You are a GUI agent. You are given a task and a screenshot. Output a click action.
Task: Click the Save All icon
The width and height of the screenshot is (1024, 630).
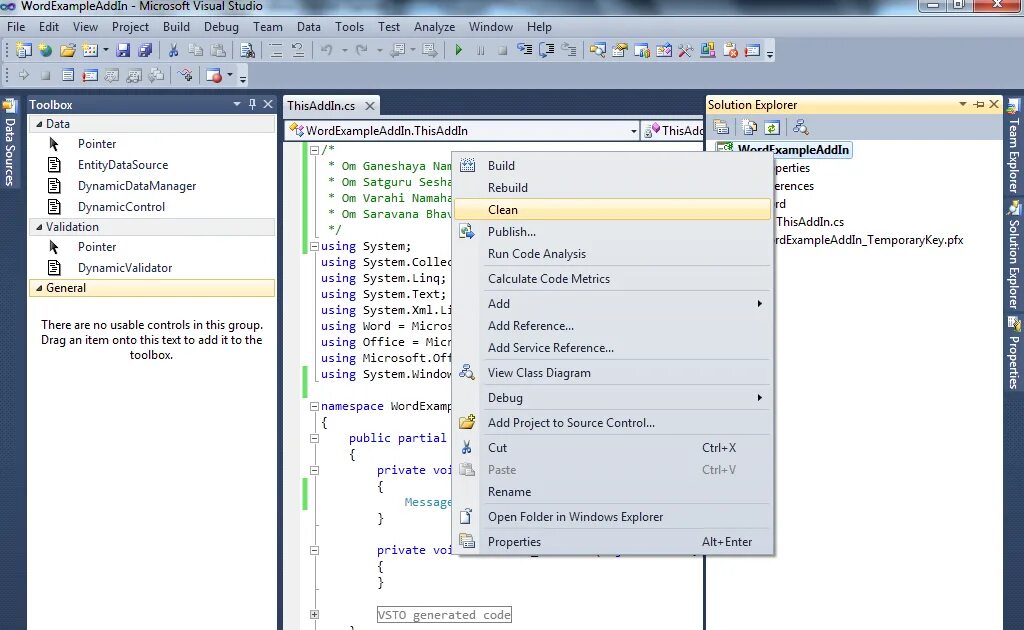tap(145, 50)
